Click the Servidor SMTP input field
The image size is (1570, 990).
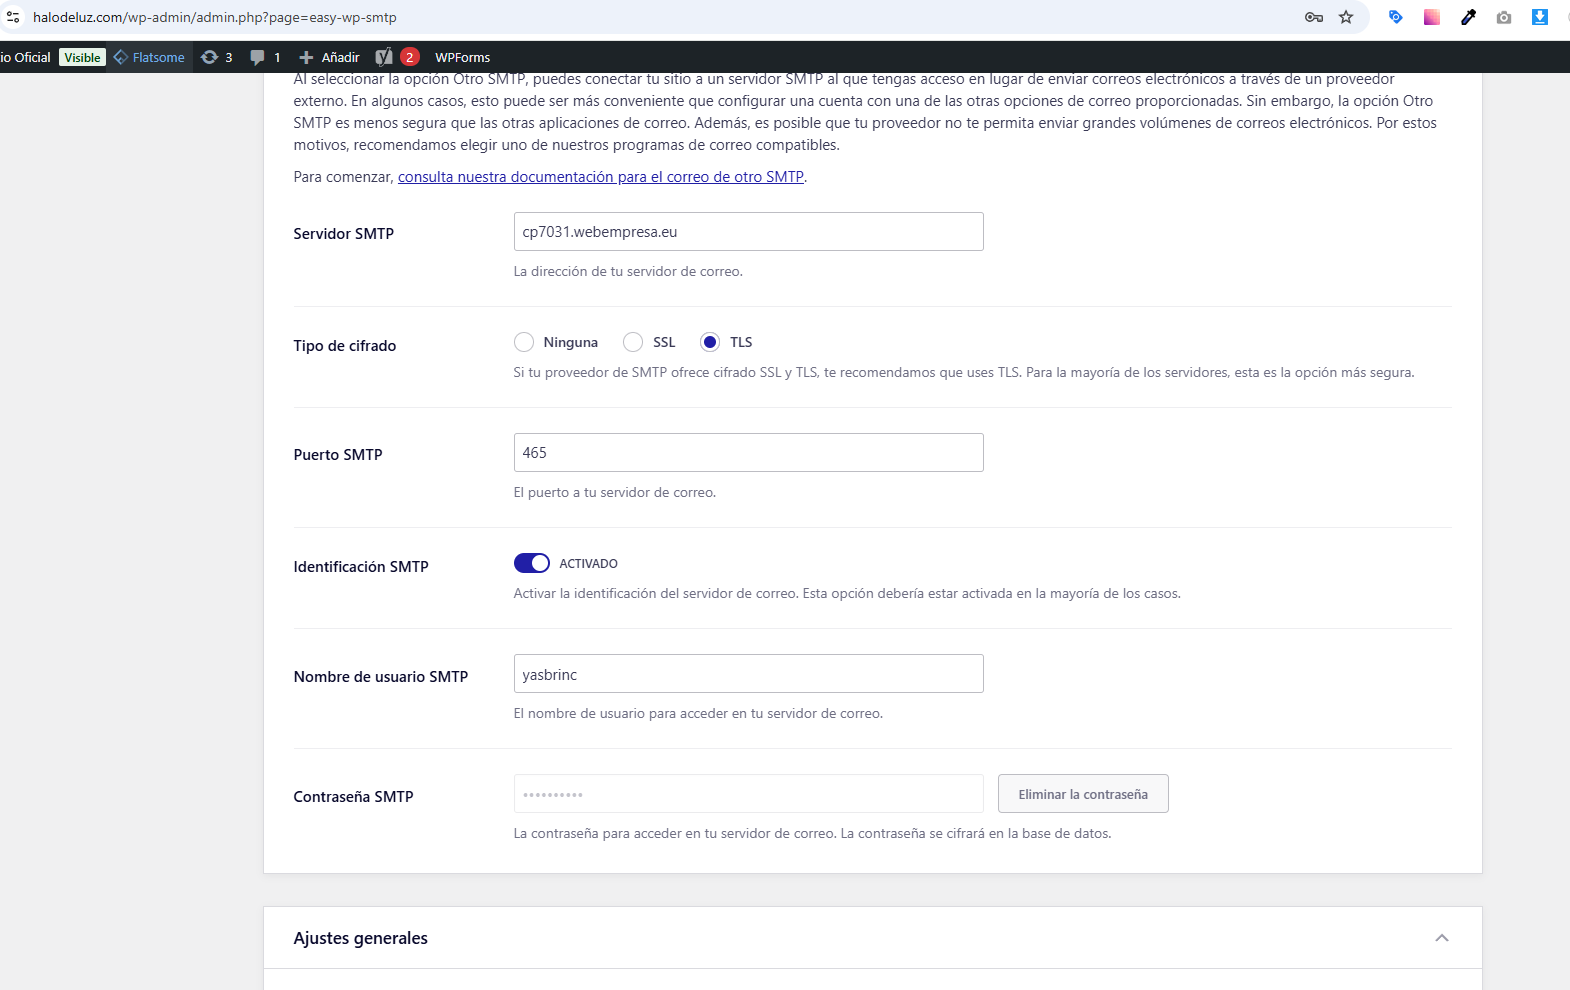[748, 232]
